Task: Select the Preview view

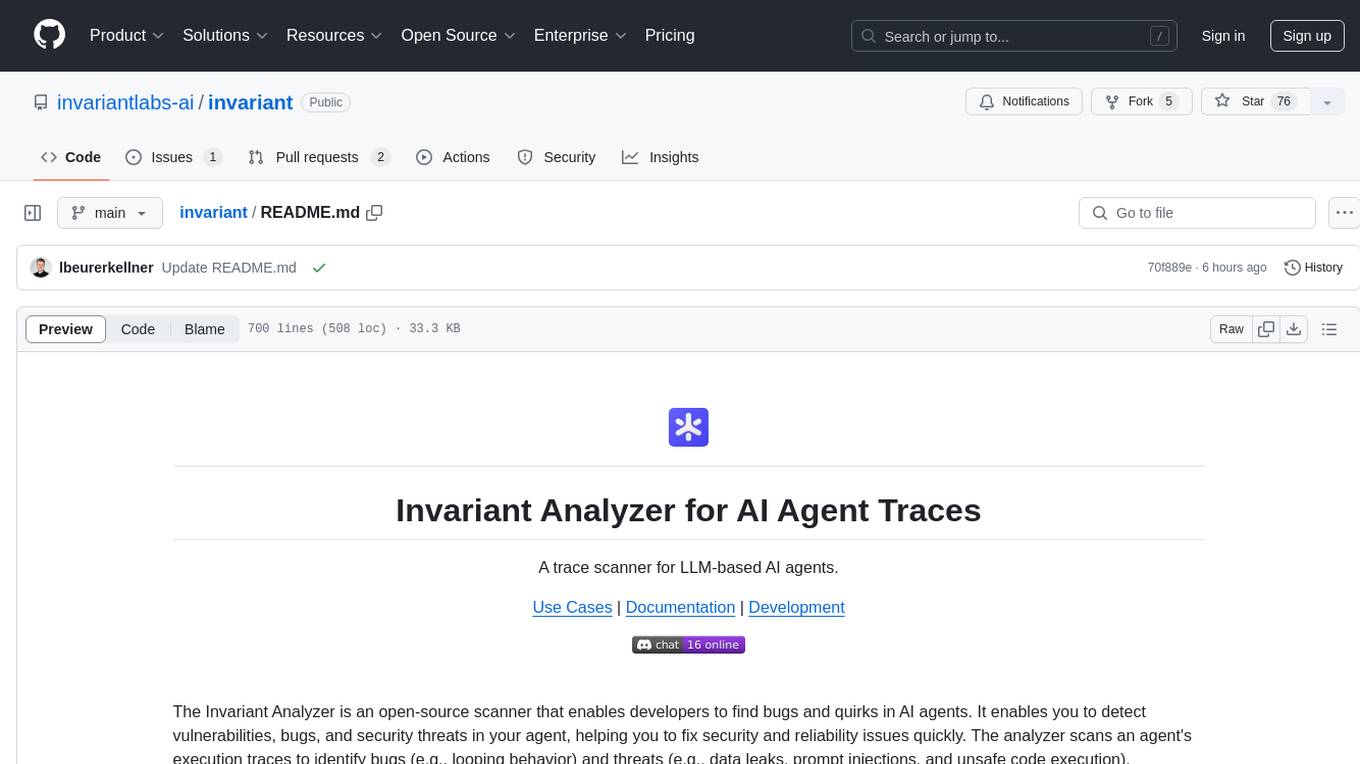Action: pyautogui.click(x=66, y=329)
